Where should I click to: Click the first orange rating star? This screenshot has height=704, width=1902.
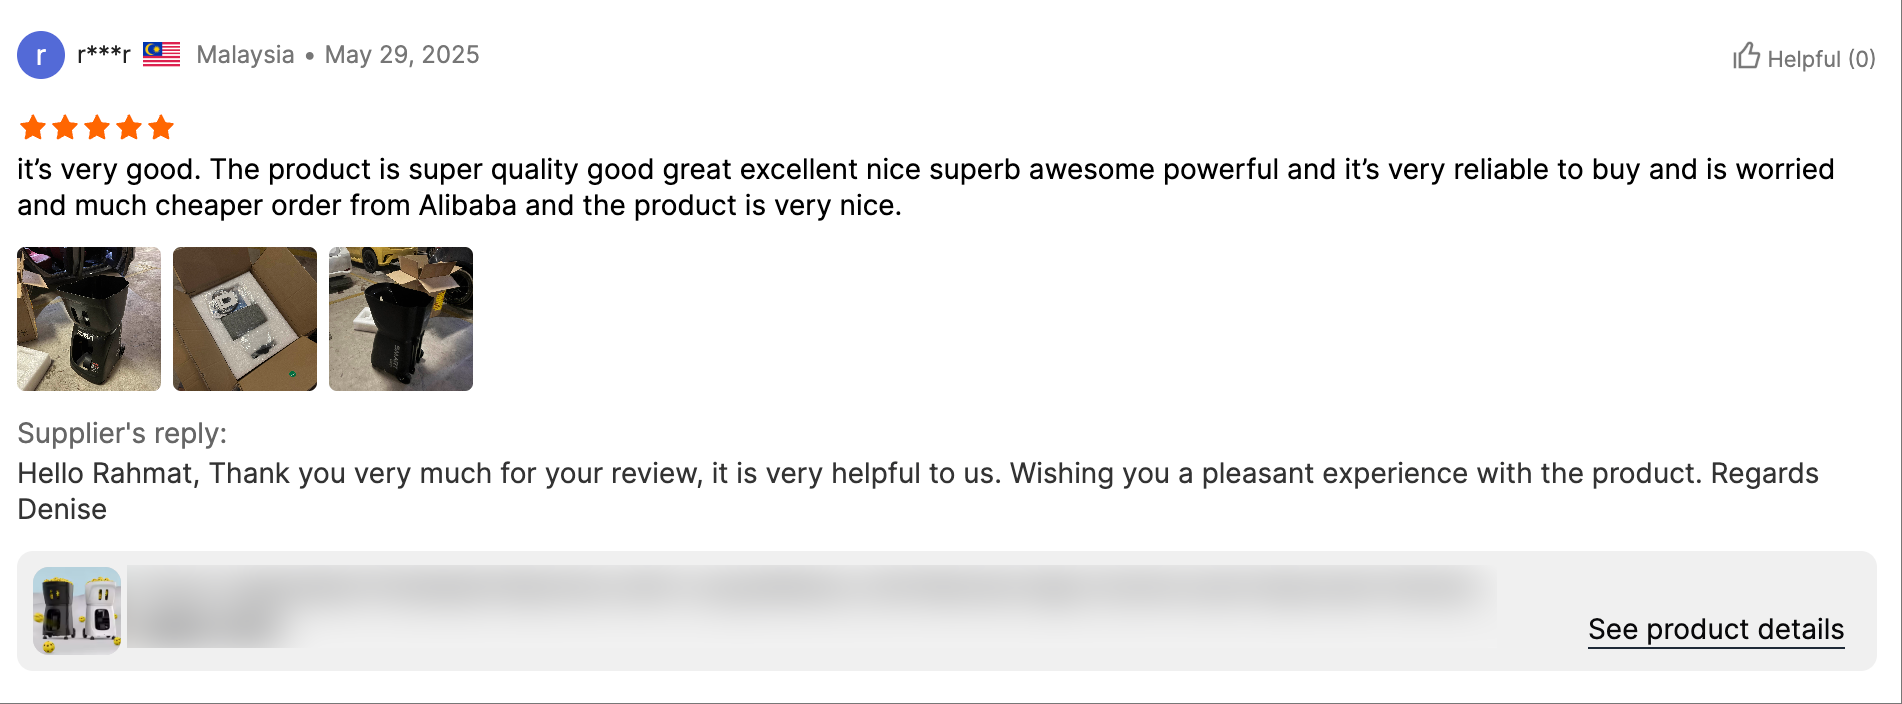33,128
